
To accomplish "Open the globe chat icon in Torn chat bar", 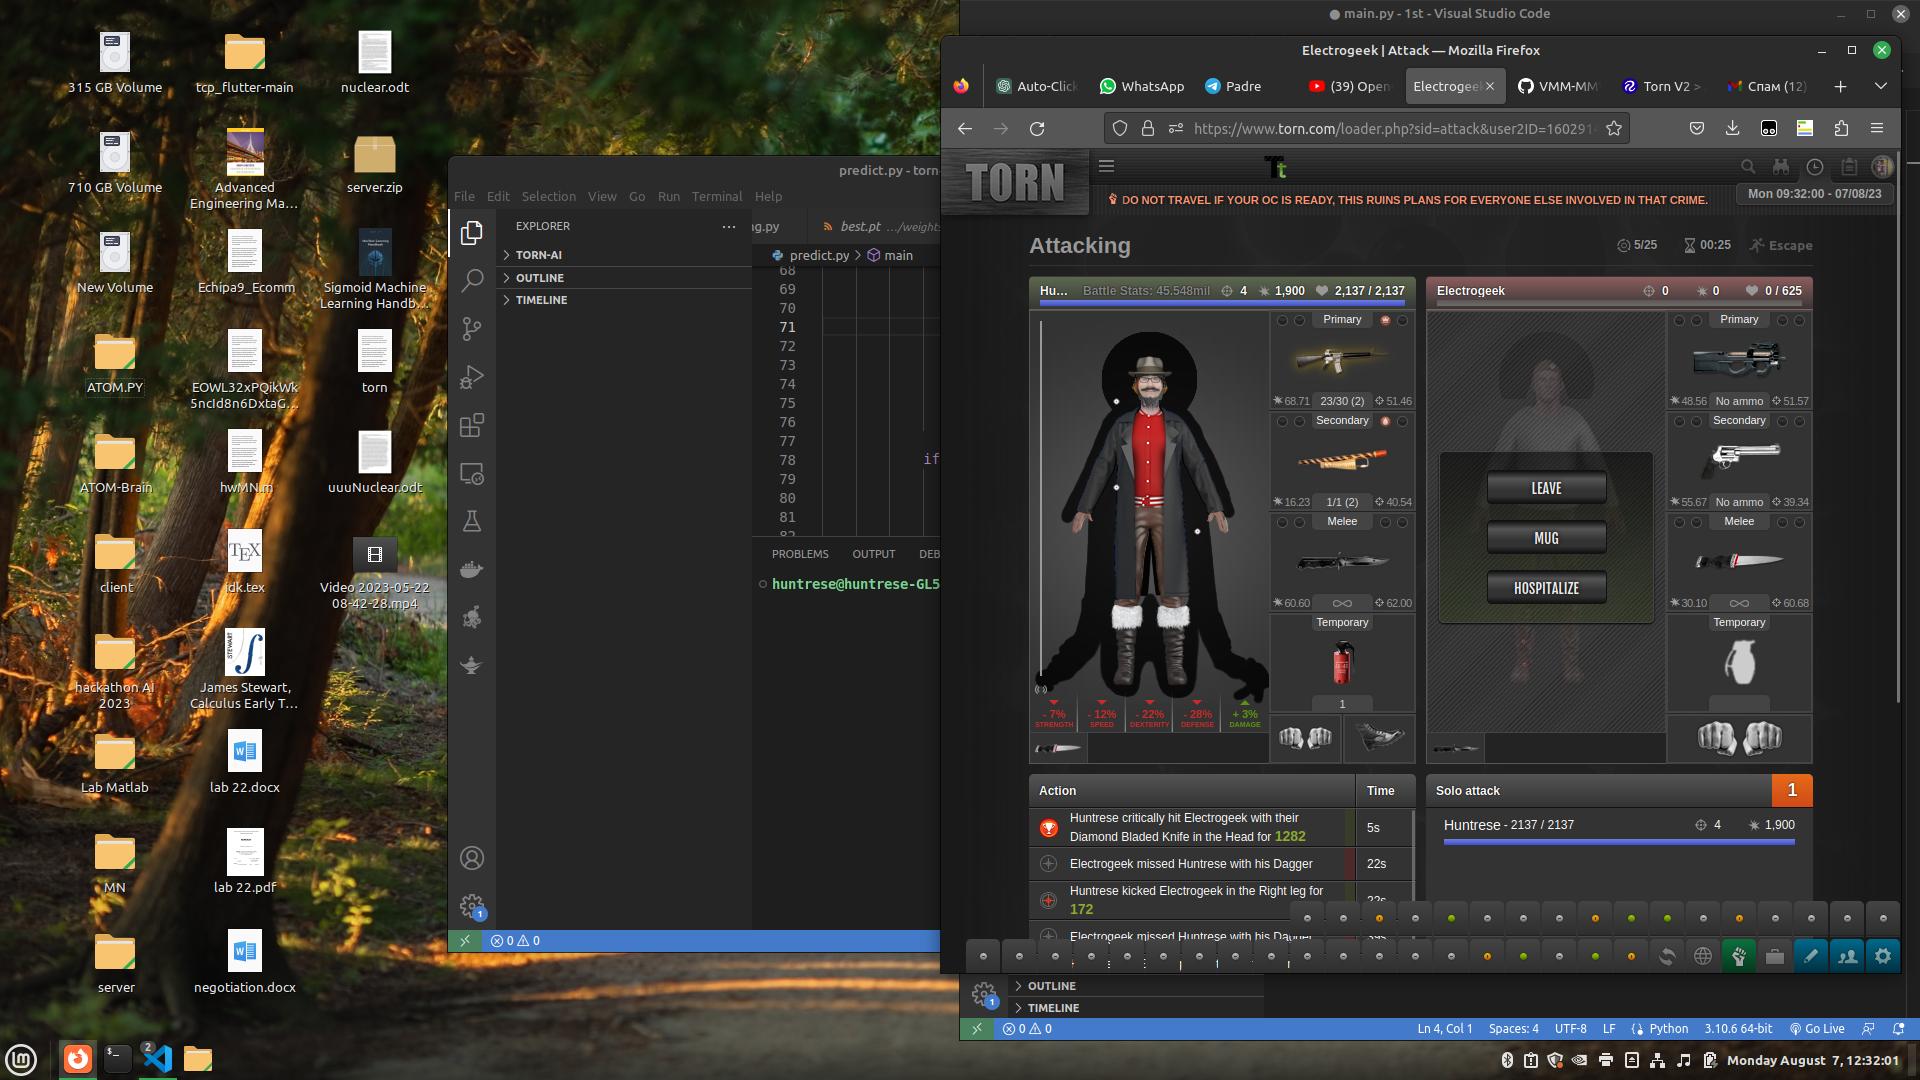I will 1703,956.
